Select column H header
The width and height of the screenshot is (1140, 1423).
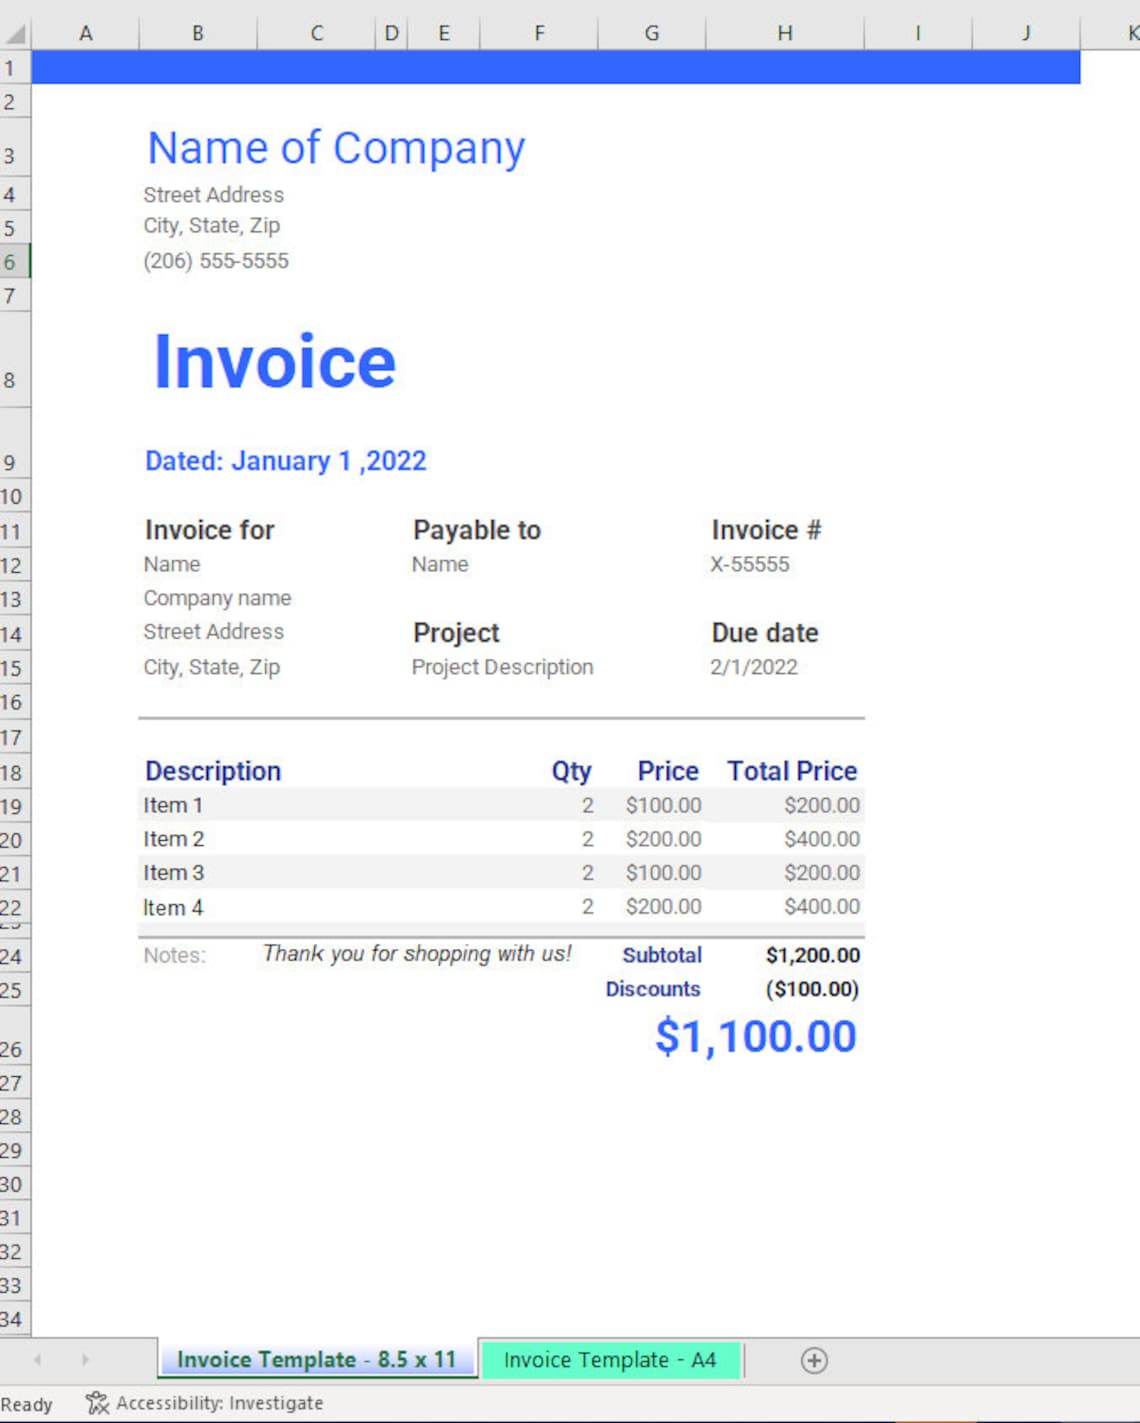coord(785,33)
